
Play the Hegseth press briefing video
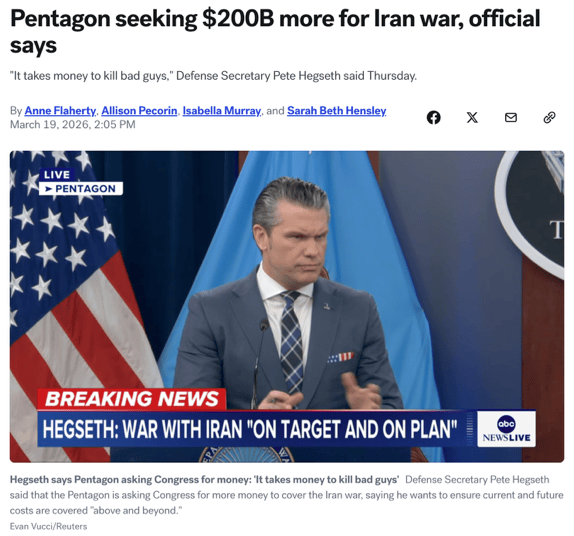287,306
